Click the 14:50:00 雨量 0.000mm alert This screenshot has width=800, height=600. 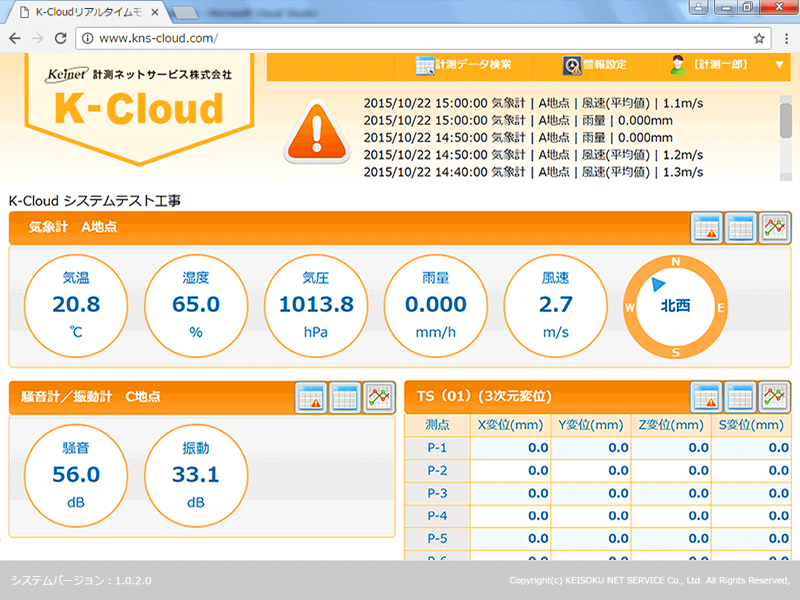518,138
